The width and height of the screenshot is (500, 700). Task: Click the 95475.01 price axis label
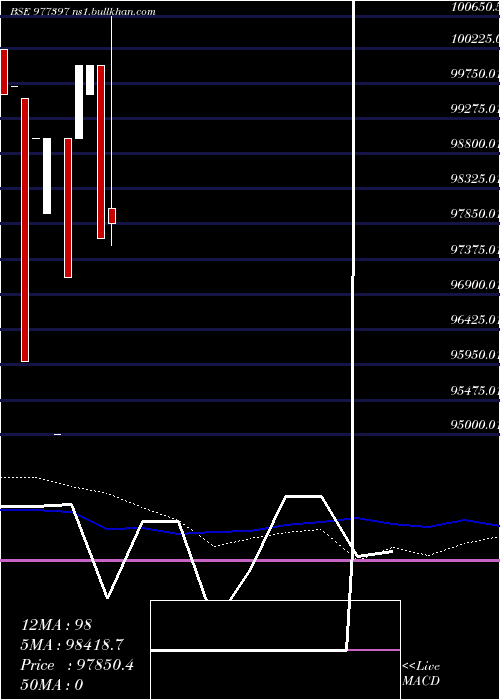(x=475, y=391)
